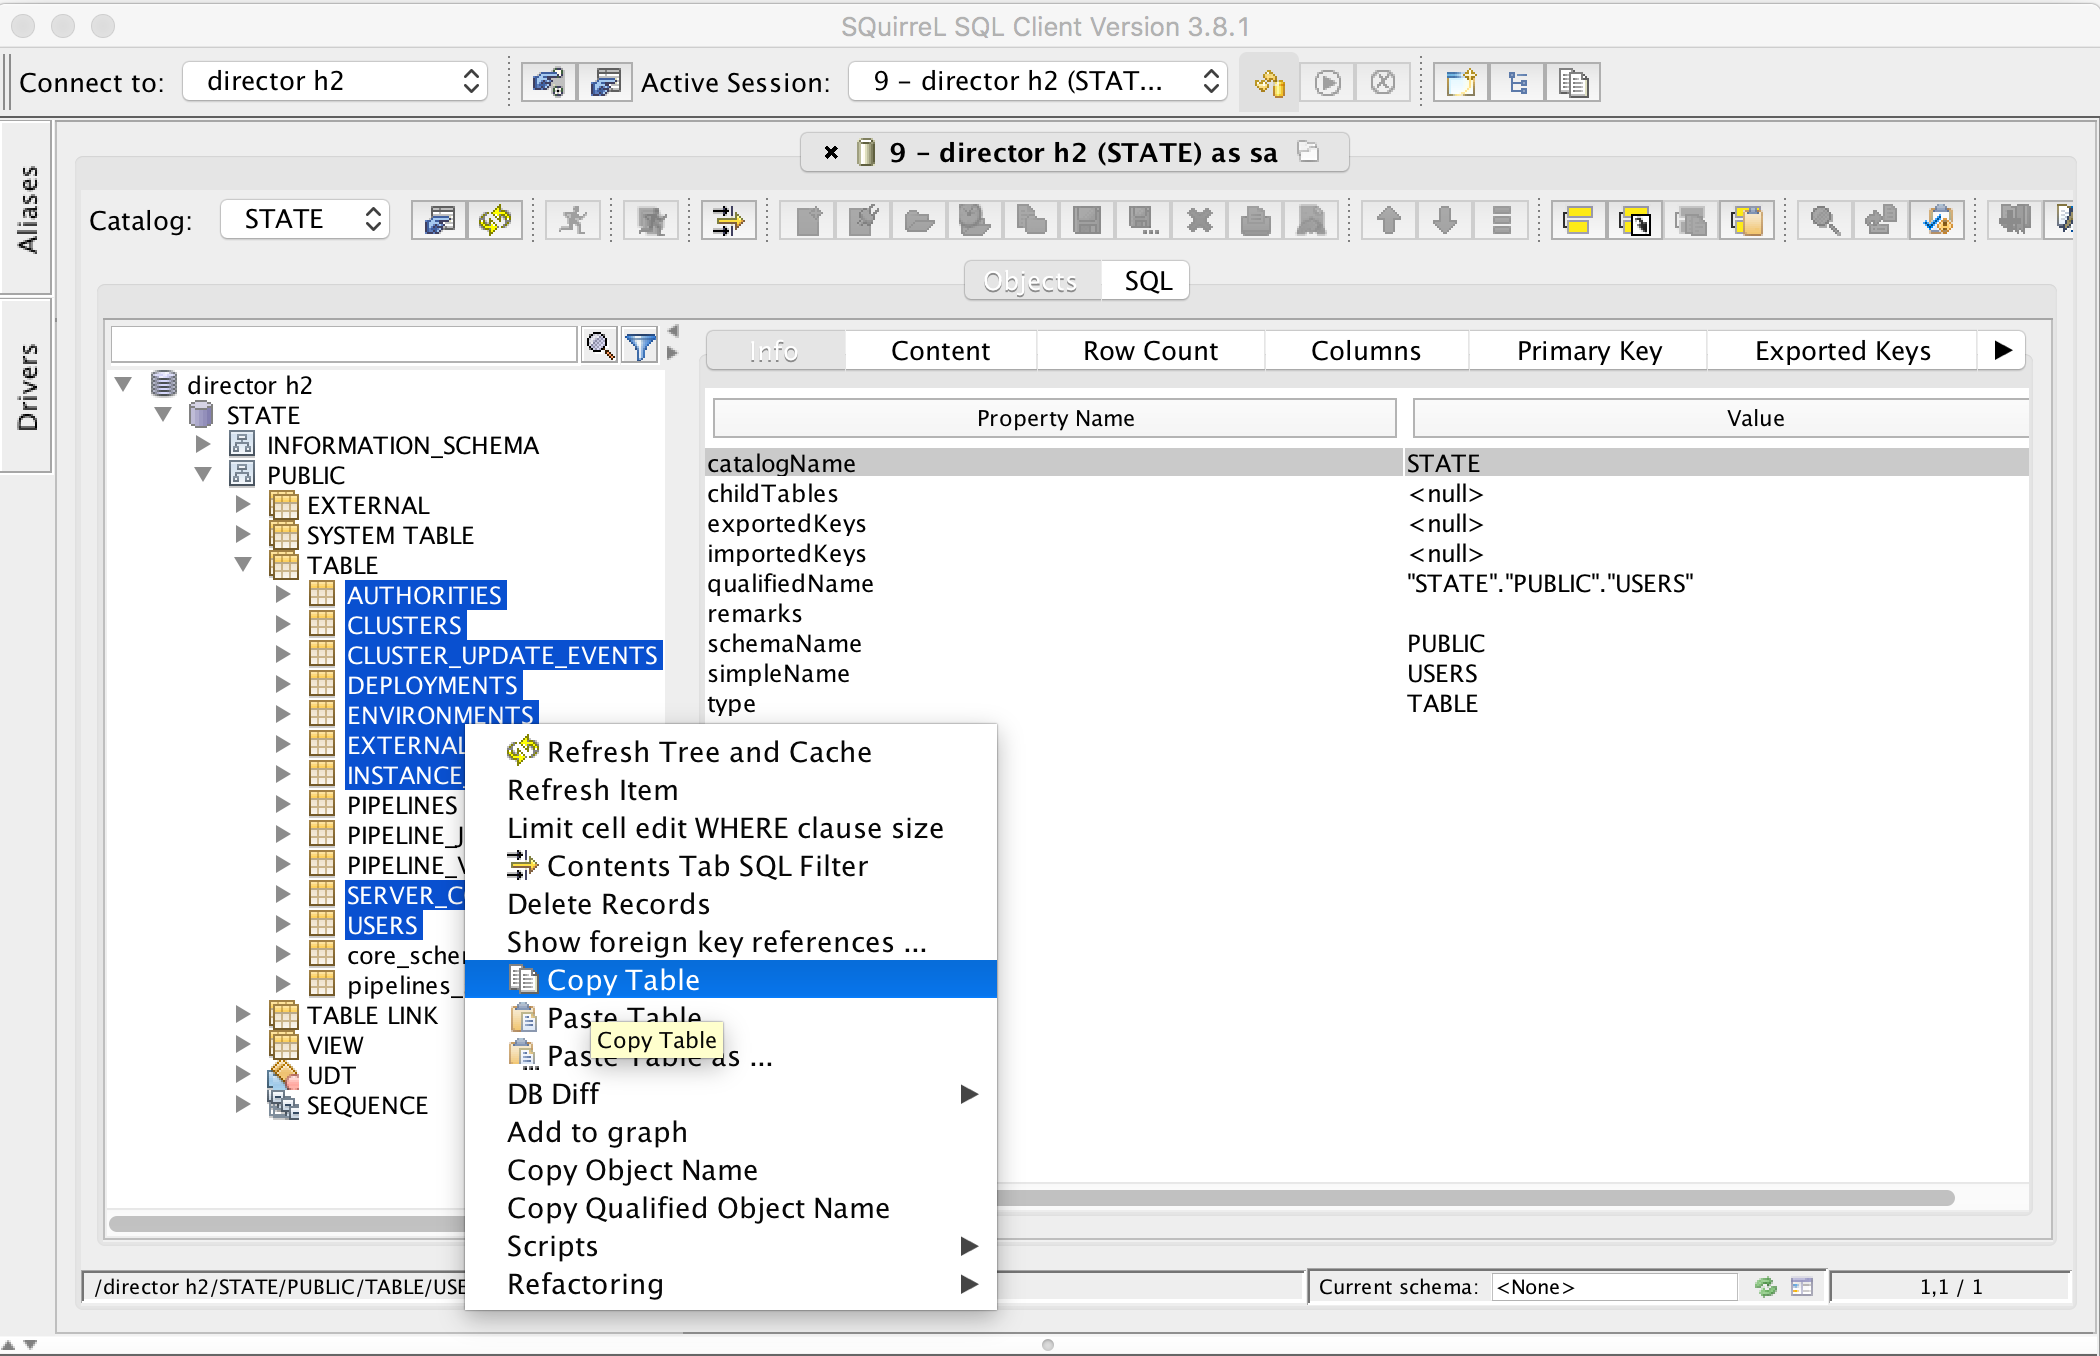Click the yellow bookmark rows icon
Viewport: 2100px width, 1356px height.
1578,220
